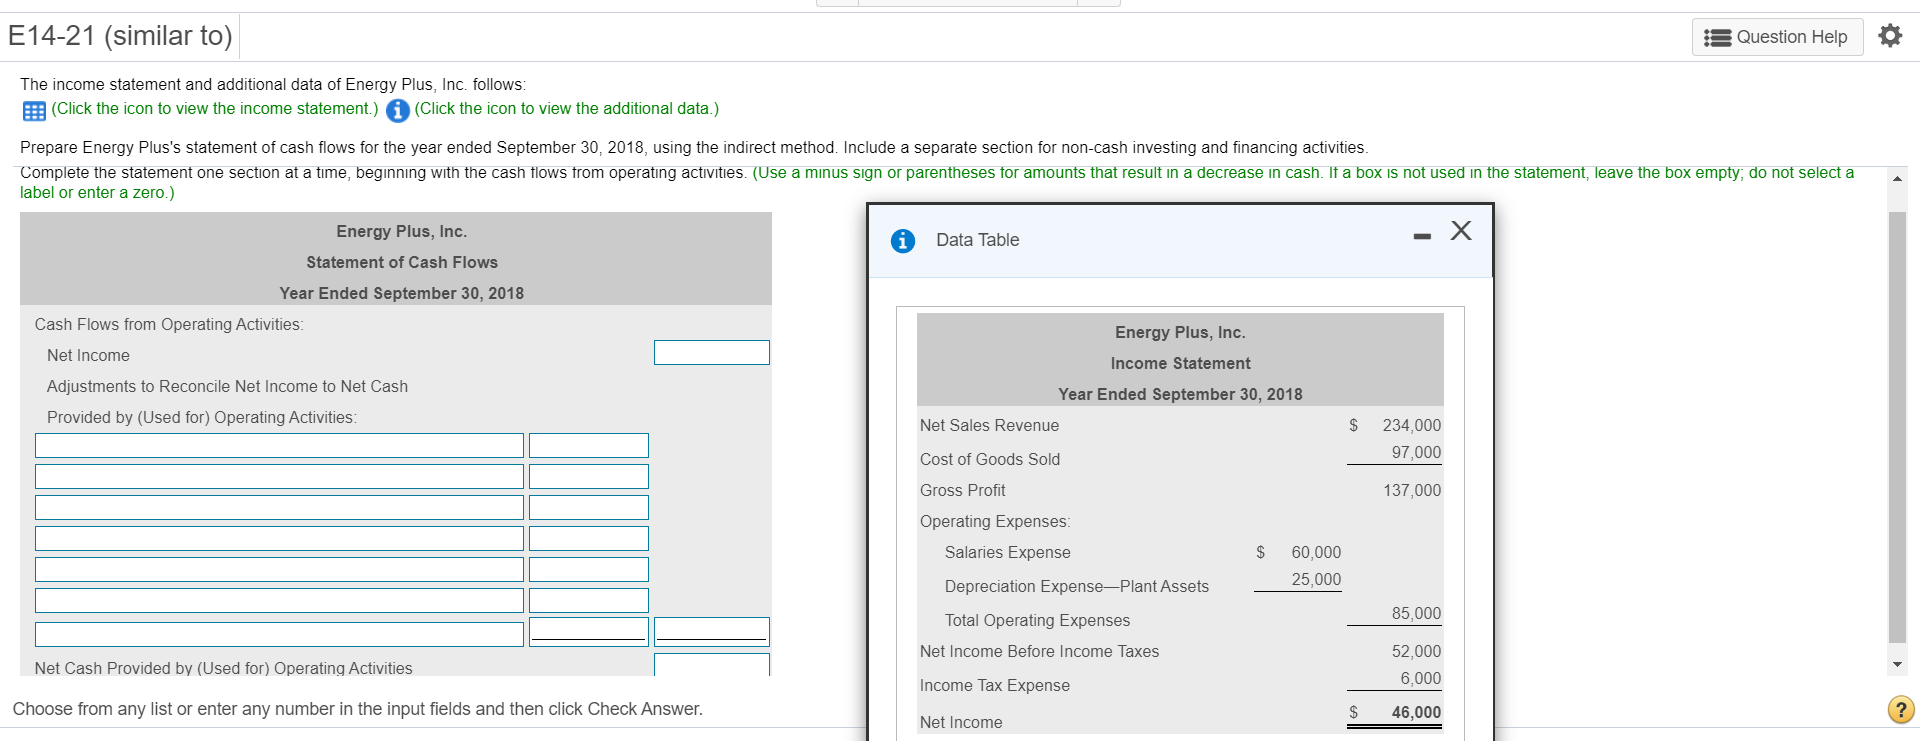Click the yellow help question mark icon
Screen dimensions: 1920x741
tap(1900, 709)
